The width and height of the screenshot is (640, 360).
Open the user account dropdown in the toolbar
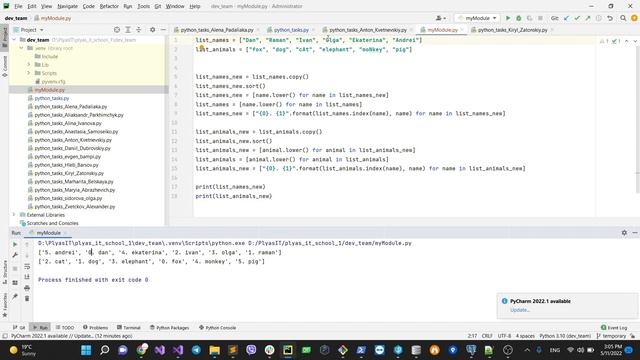440,18
